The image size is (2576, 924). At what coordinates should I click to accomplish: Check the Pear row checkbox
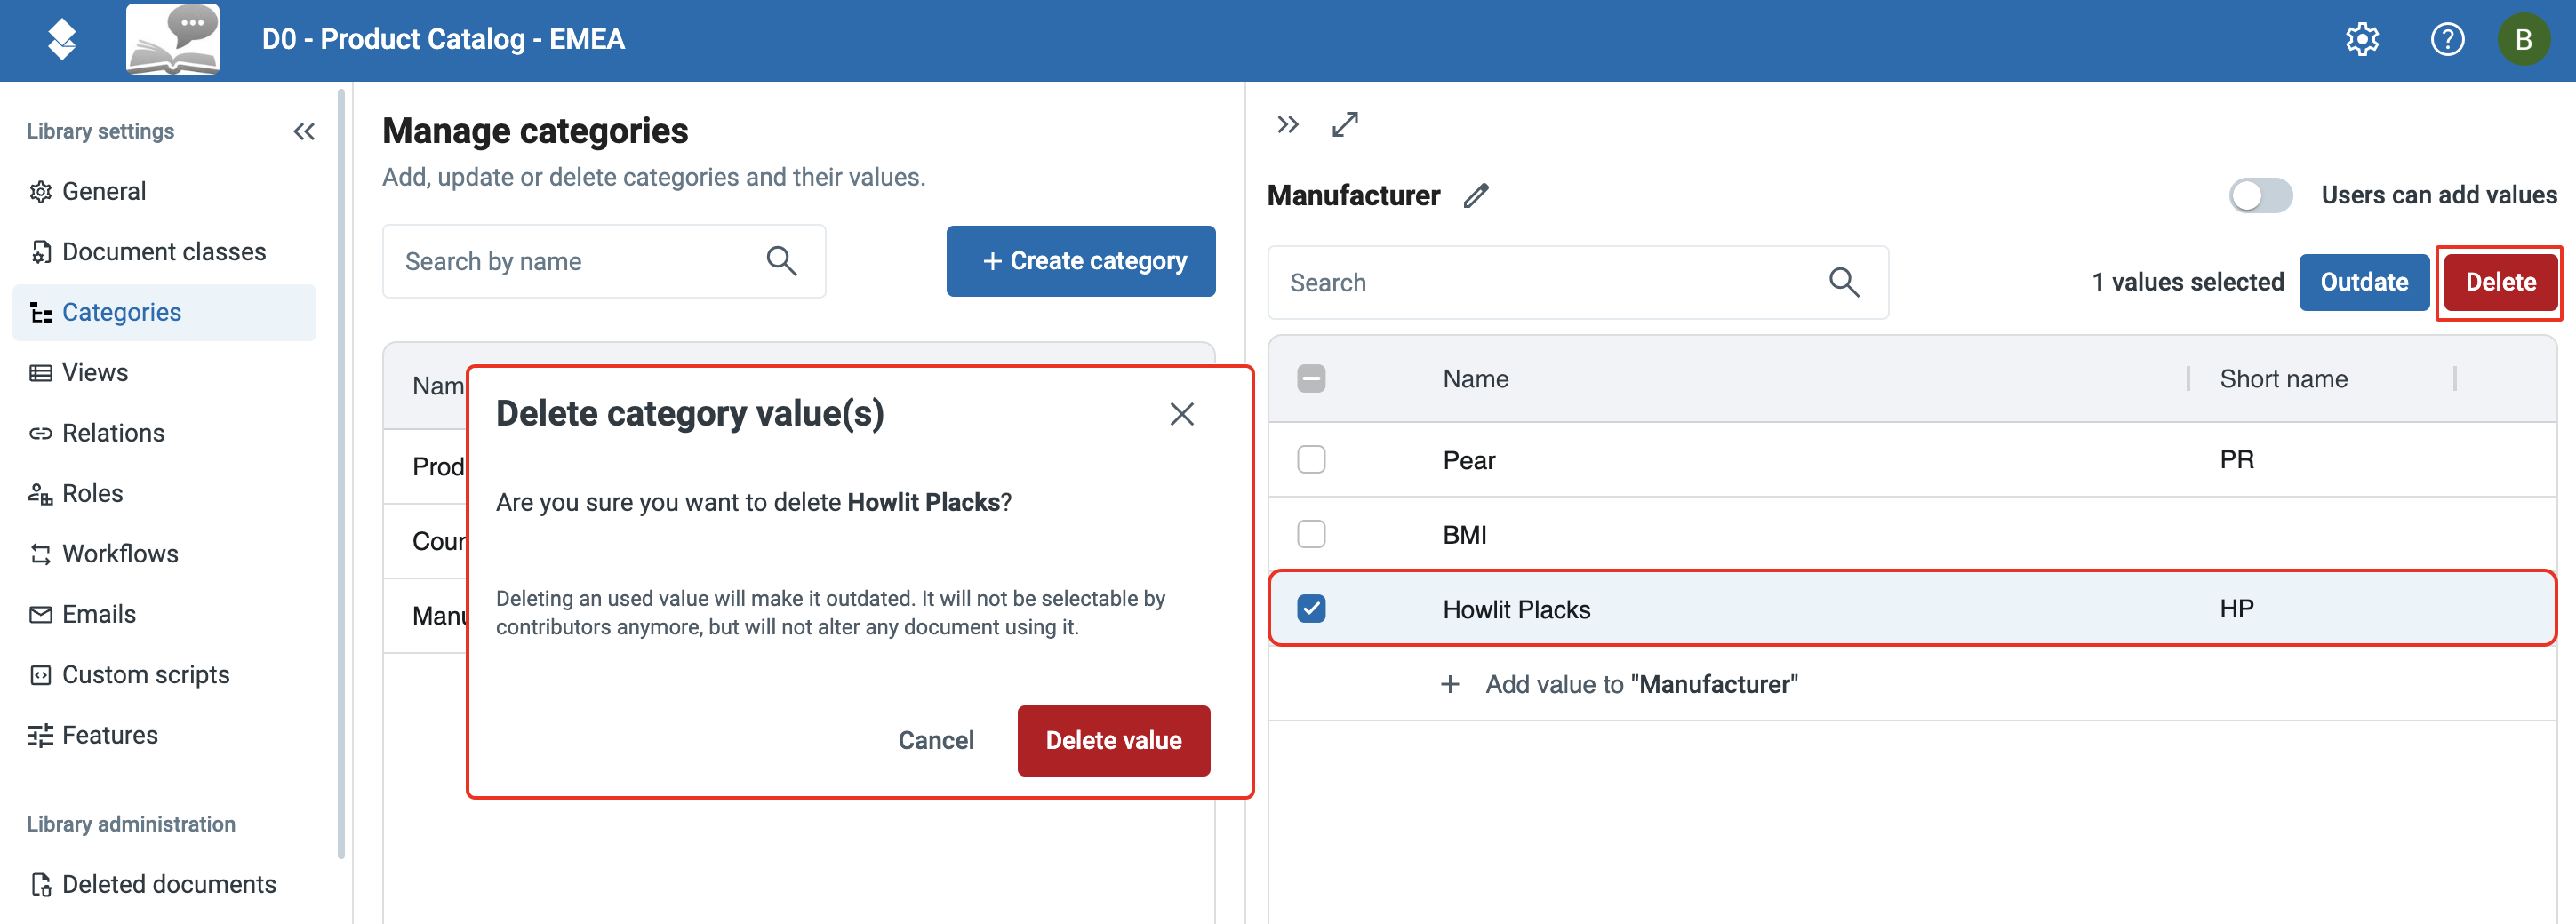tap(1310, 460)
